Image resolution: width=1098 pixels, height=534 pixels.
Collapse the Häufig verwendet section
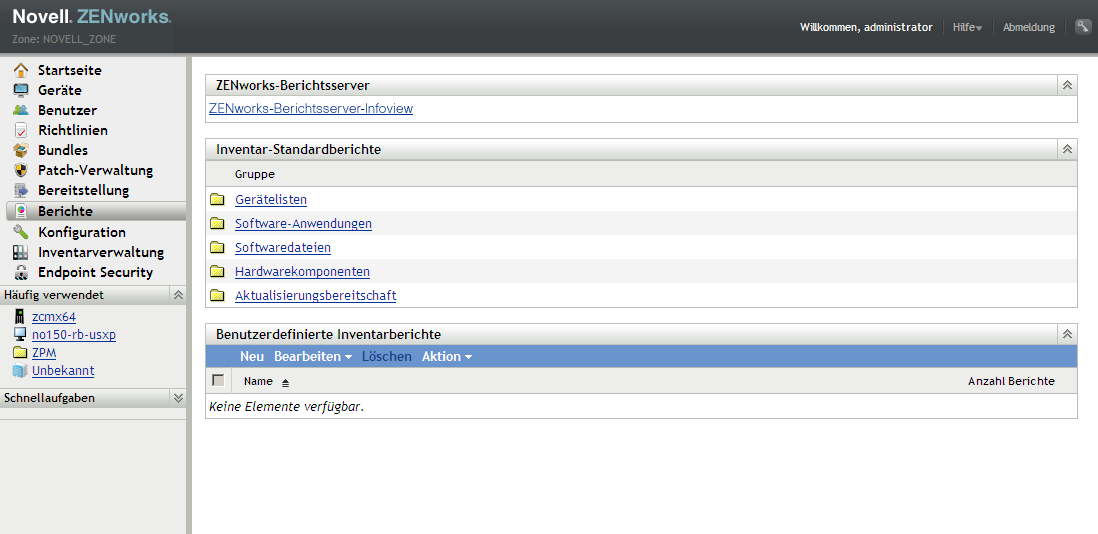click(178, 295)
